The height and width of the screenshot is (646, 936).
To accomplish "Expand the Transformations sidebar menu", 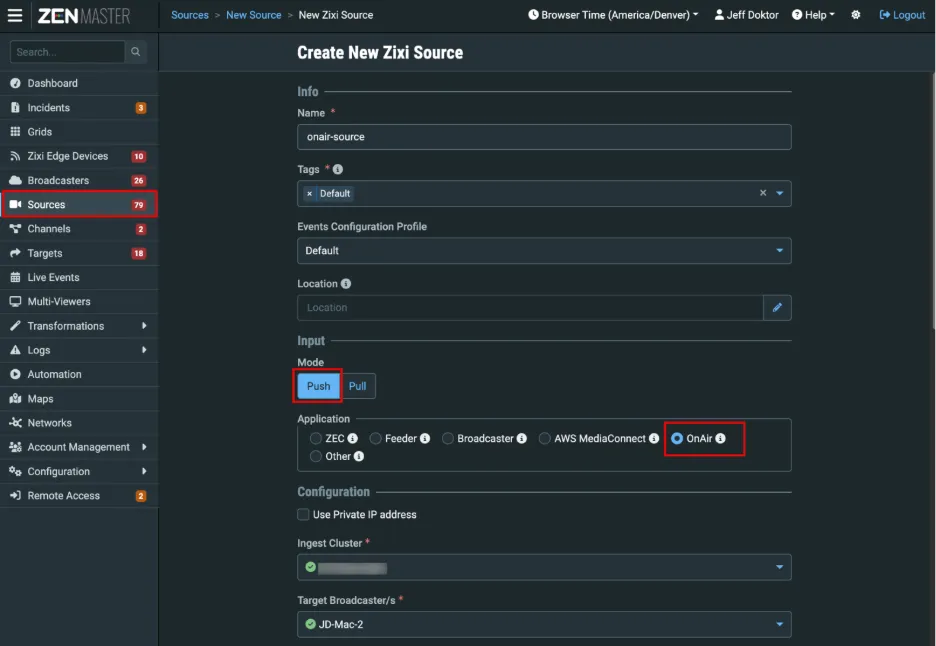I will point(79,326).
